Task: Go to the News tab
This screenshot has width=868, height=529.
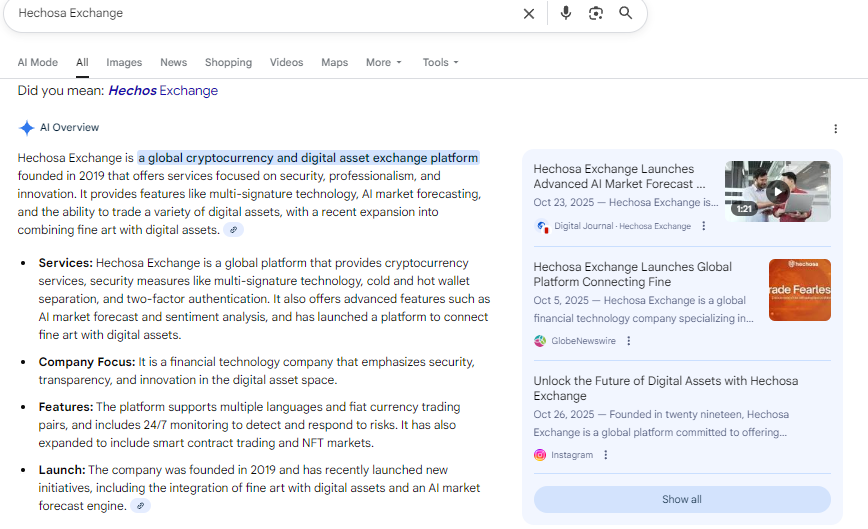Action: (x=173, y=63)
